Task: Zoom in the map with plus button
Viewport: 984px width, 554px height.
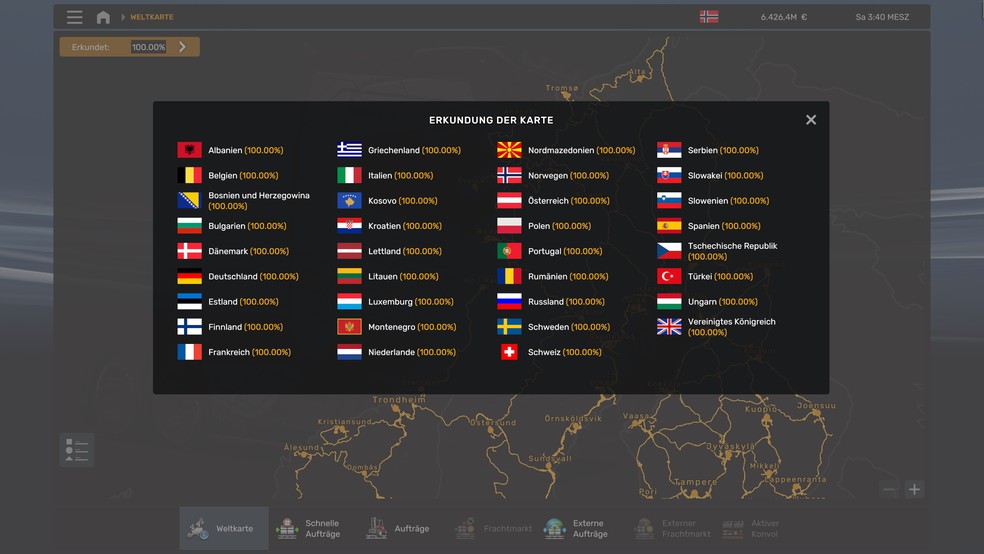Action: click(914, 489)
